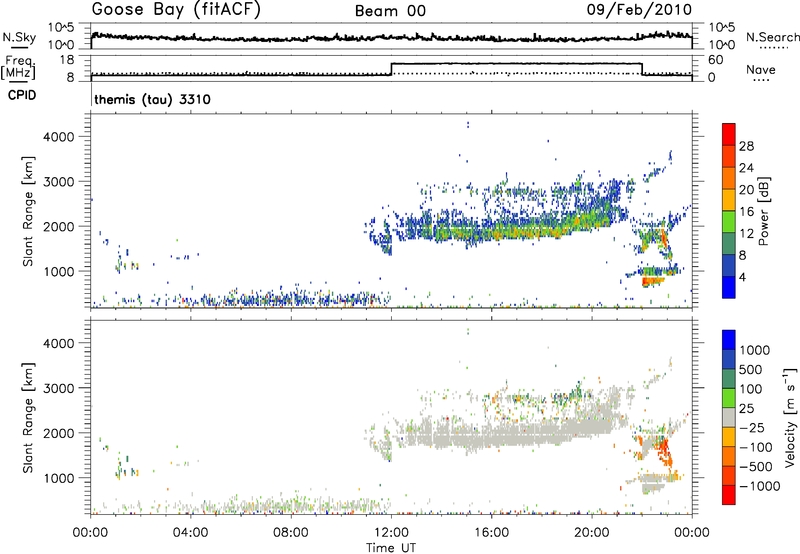This screenshot has height=554, width=800.
Task: Click the '-1000' Velocity colorbar value
Action: (760, 486)
